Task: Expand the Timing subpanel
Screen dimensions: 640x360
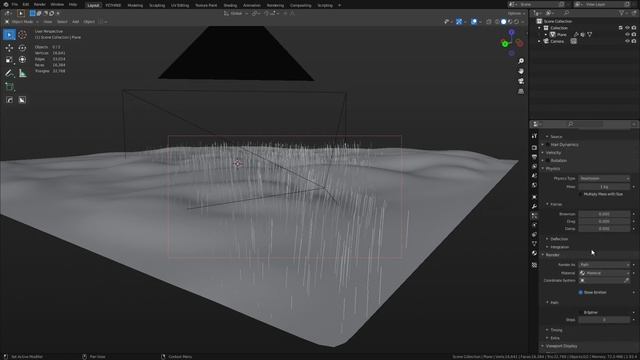Action: (x=556, y=330)
